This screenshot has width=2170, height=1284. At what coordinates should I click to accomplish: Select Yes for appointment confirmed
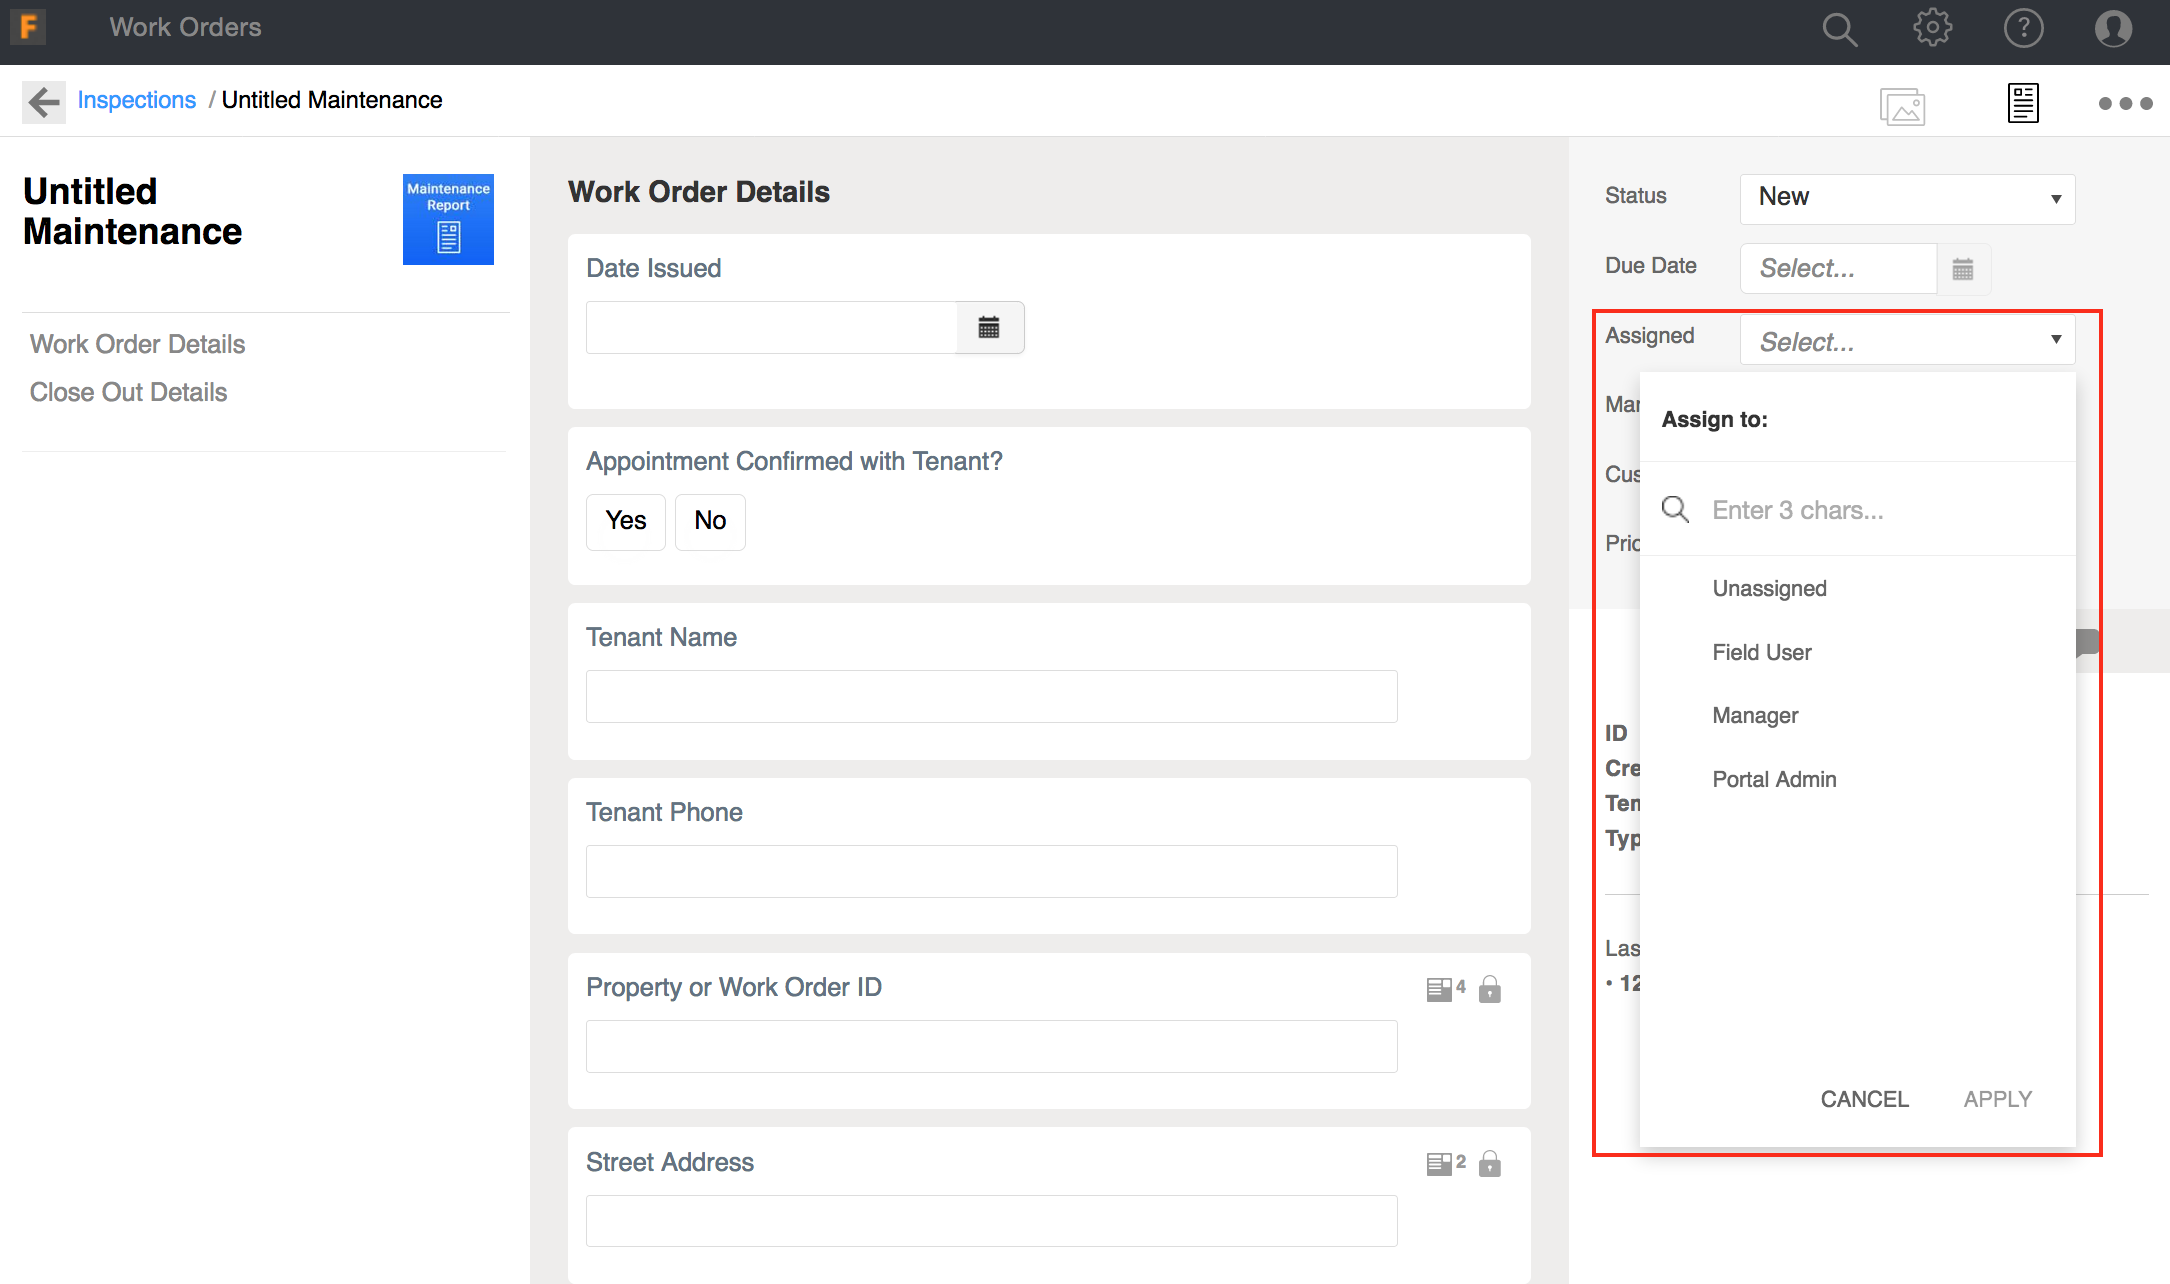pyautogui.click(x=625, y=521)
